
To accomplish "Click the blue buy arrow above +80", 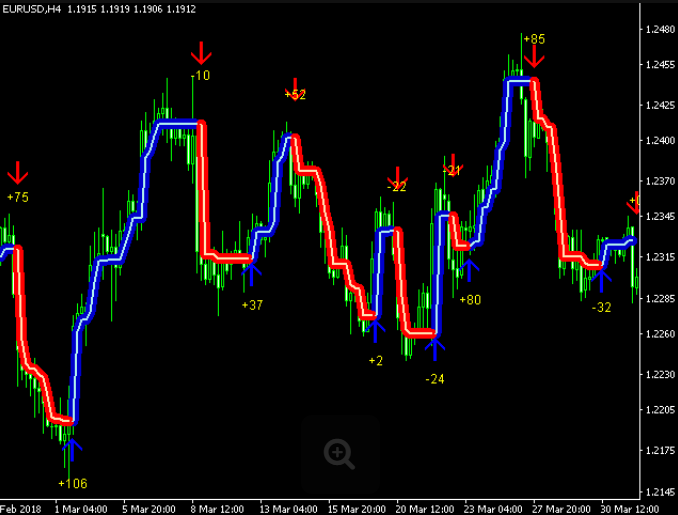I will (x=469, y=270).
